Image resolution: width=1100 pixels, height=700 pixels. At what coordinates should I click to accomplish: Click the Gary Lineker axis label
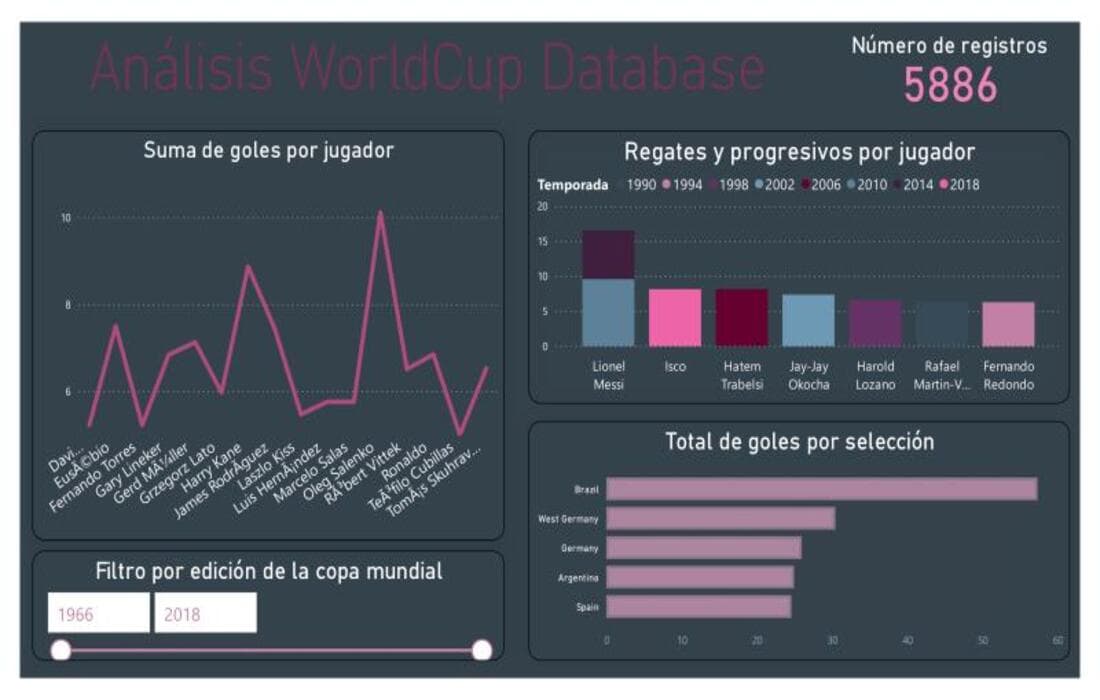click(128, 471)
